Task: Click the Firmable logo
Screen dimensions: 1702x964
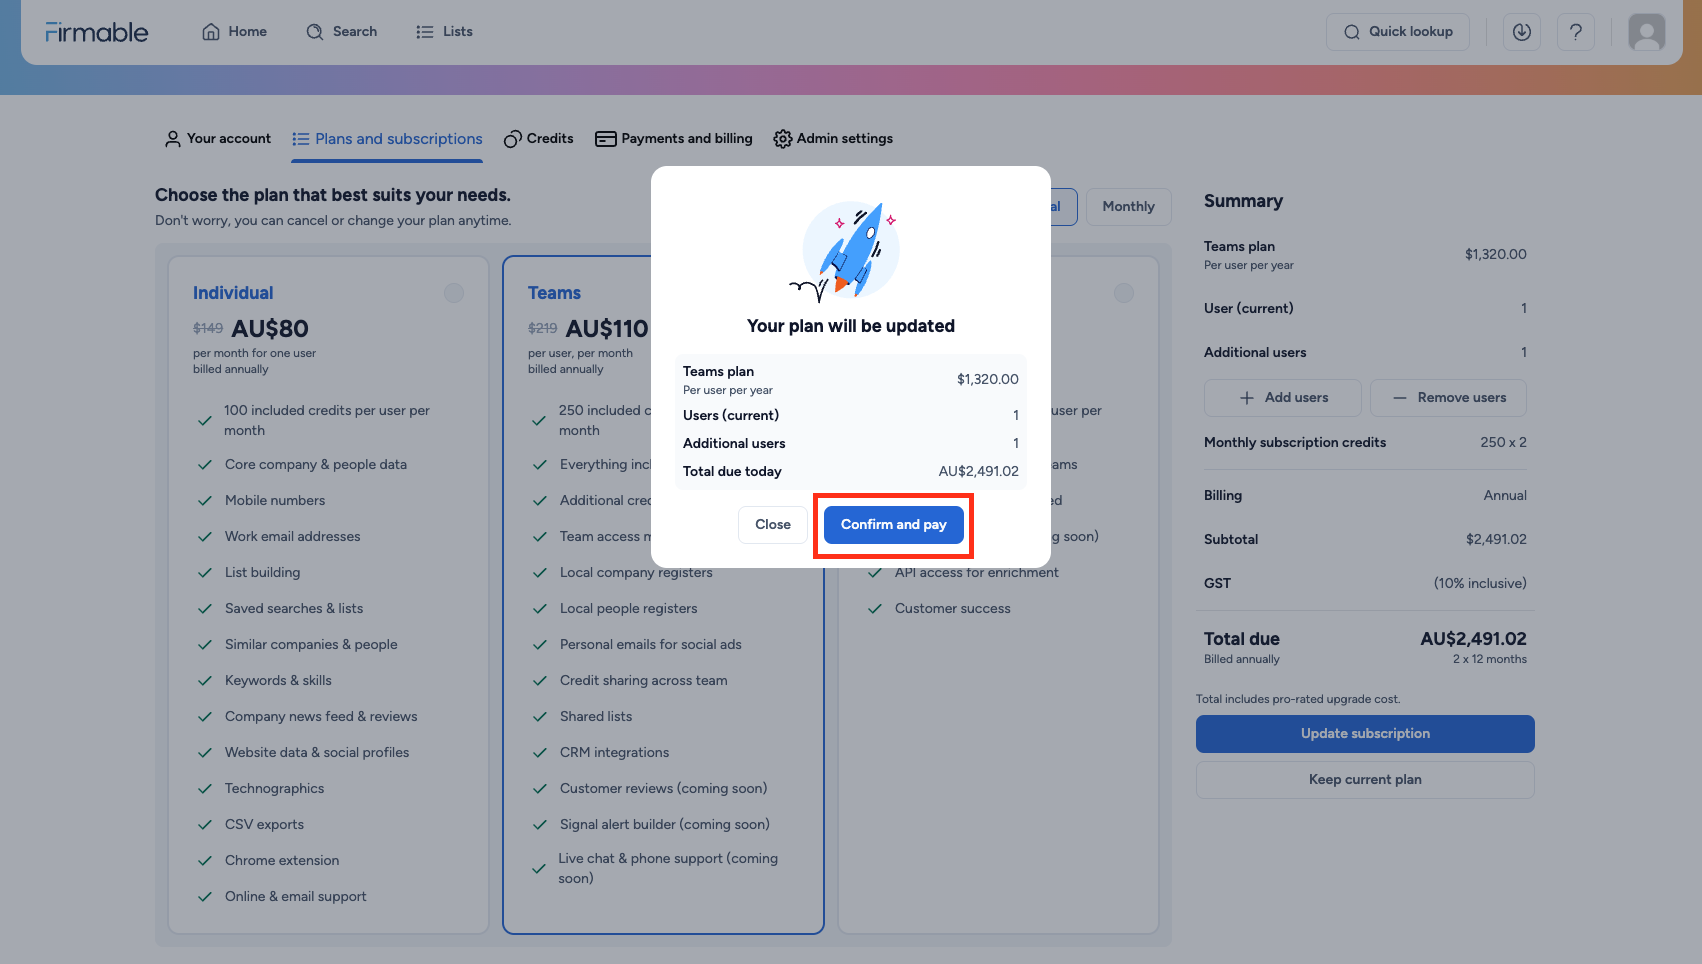Action: [97, 32]
